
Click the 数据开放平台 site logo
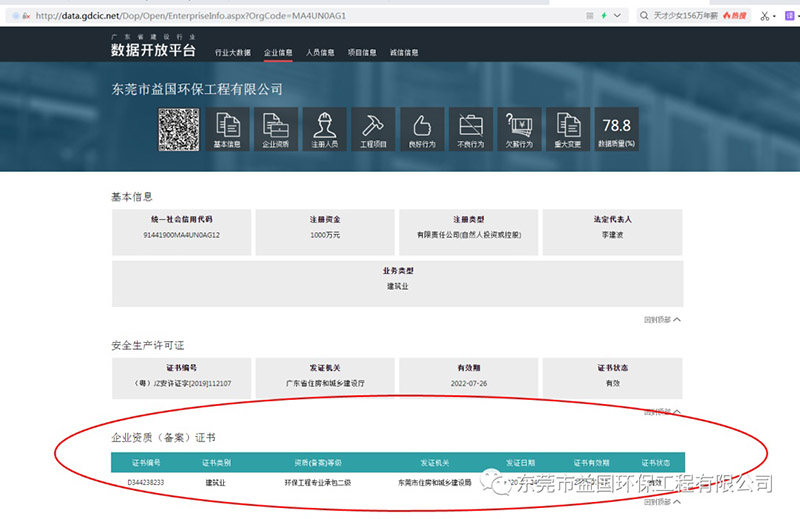coord(153,45)
